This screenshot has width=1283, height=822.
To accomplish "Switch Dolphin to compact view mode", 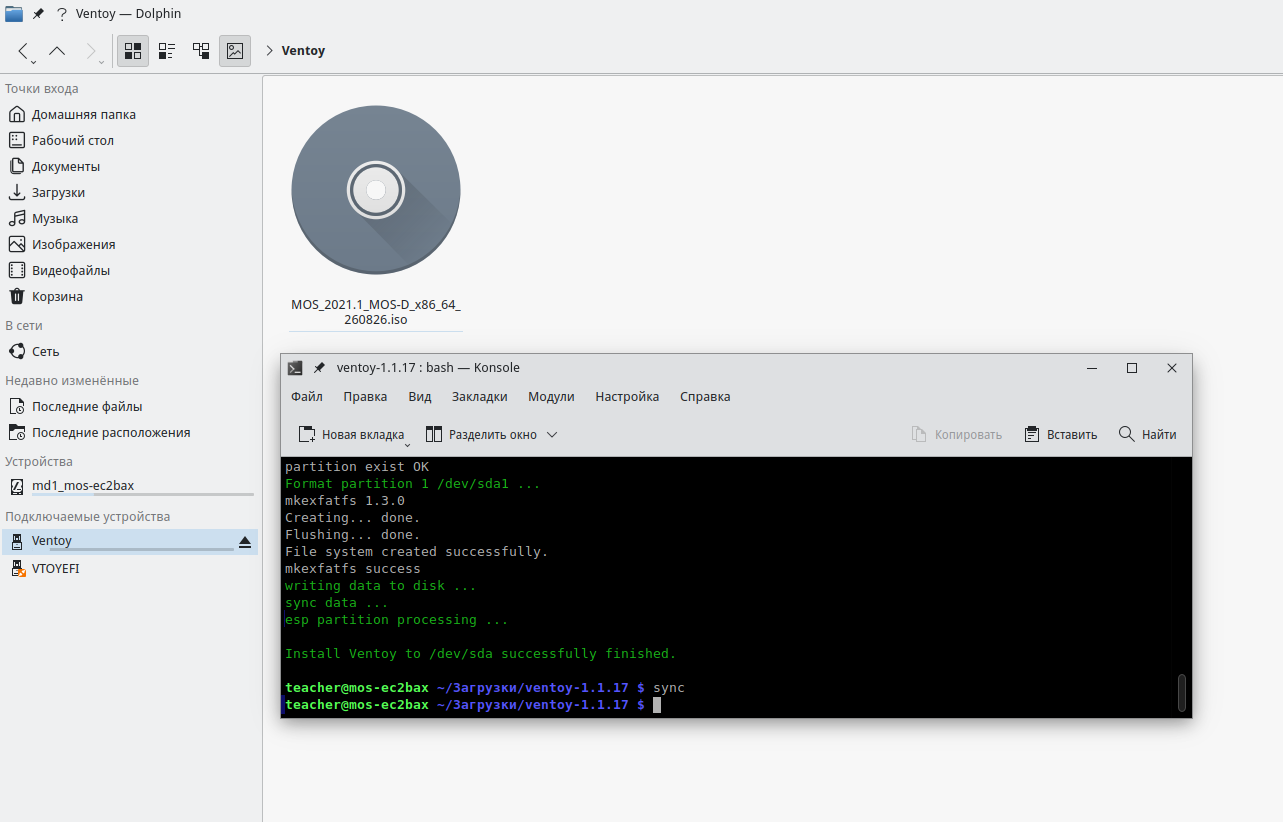I will (x=167, y=50).
